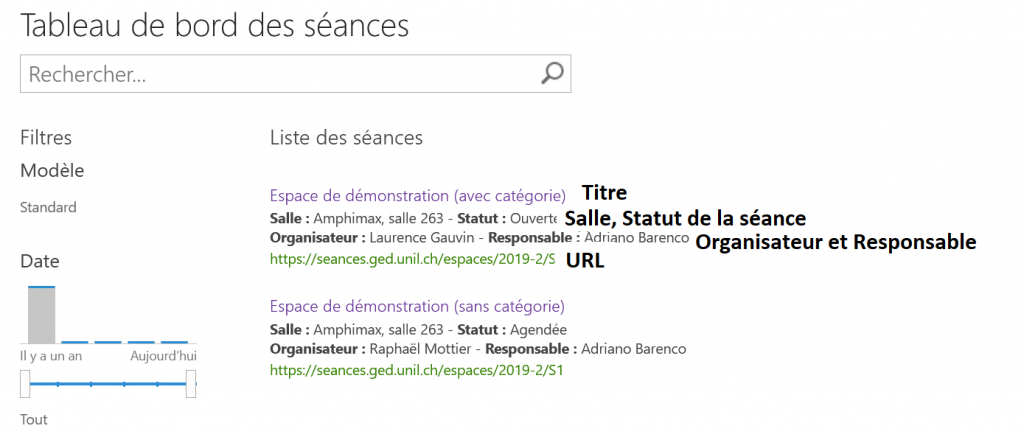Viewport: 1024px width, 437px height.
Task: Focus the Rechercher search field
Action: (x=280, y=74)
